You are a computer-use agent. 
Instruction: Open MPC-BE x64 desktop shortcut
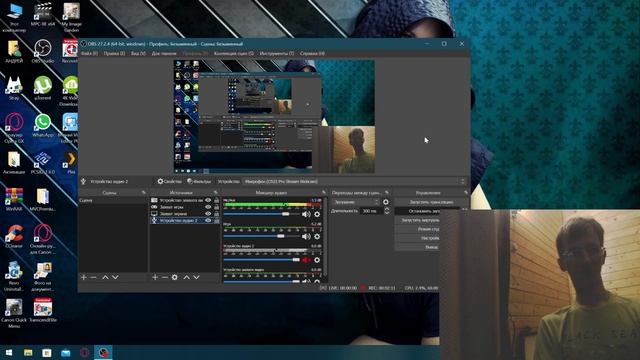coord(42,15)
